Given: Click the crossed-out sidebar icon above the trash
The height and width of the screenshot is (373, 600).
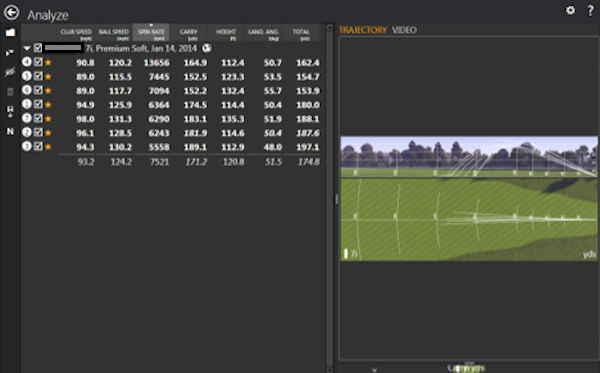Looking at the screenshot, I should coord(10,72).
